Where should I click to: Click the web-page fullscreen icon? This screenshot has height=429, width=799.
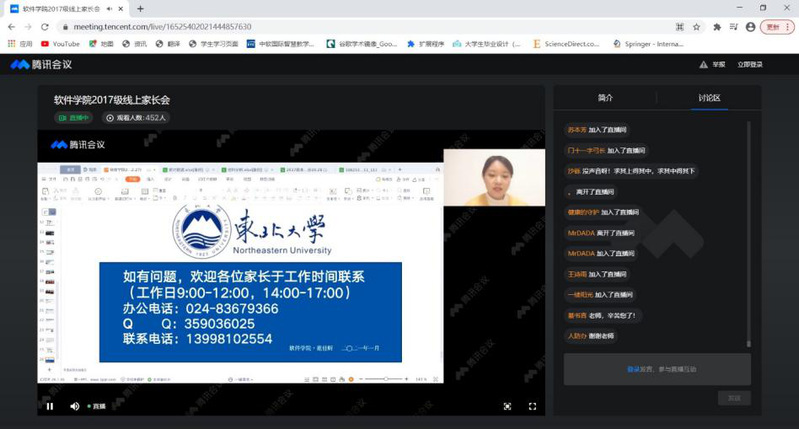pos(507,406)
